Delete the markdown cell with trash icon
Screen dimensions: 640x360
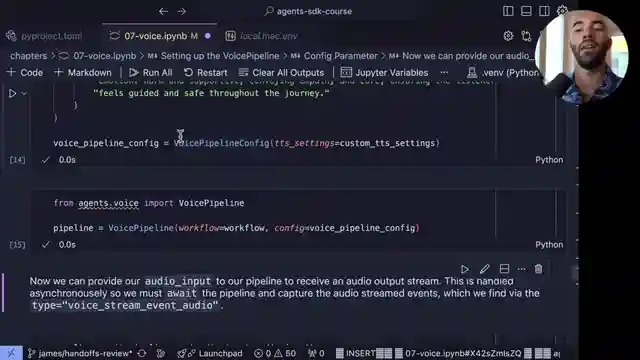[x=539, y=269]
